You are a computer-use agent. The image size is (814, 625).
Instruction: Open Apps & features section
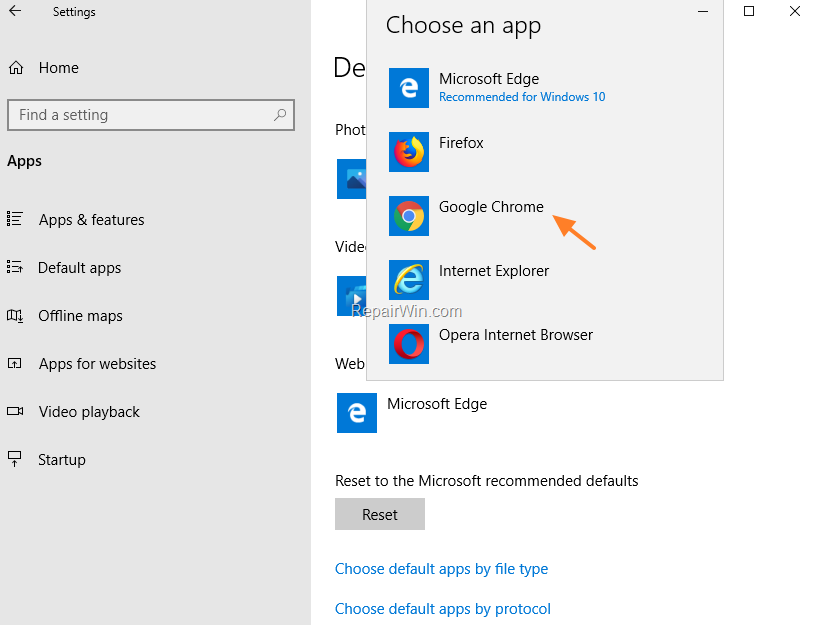coord(91,220)
